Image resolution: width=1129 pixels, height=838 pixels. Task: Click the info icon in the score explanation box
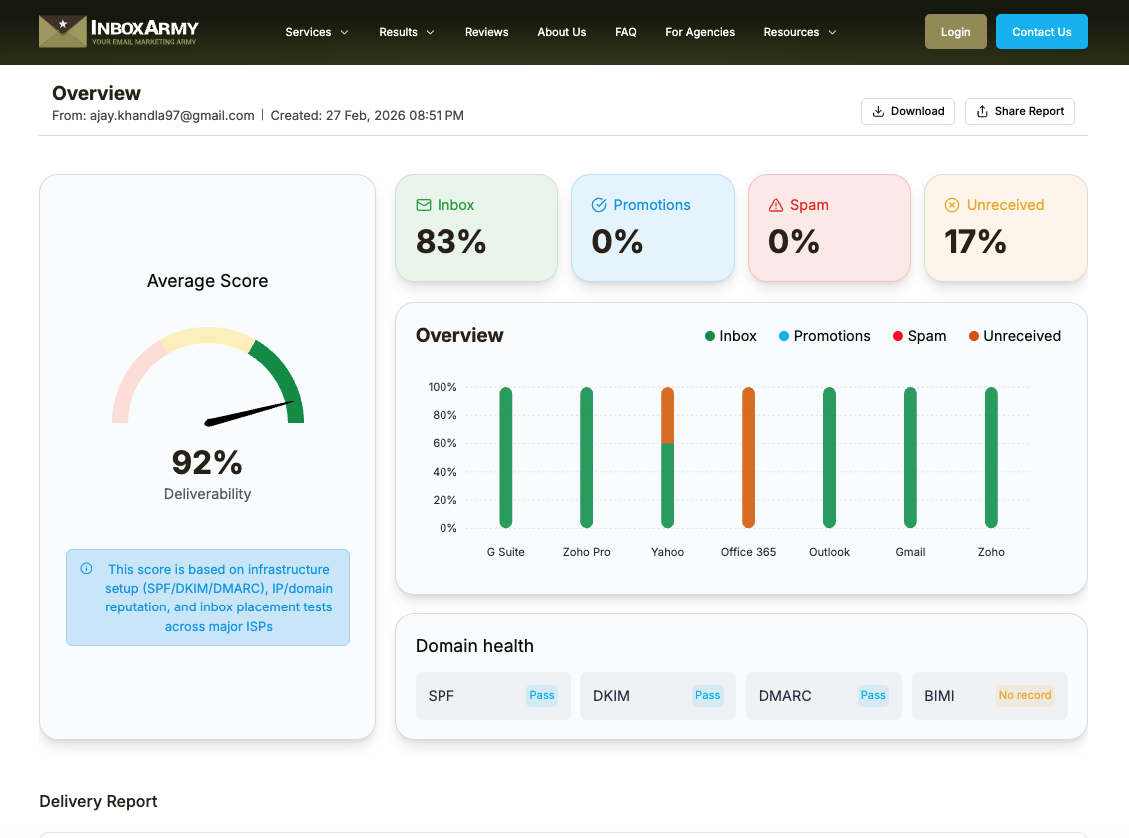87,568
